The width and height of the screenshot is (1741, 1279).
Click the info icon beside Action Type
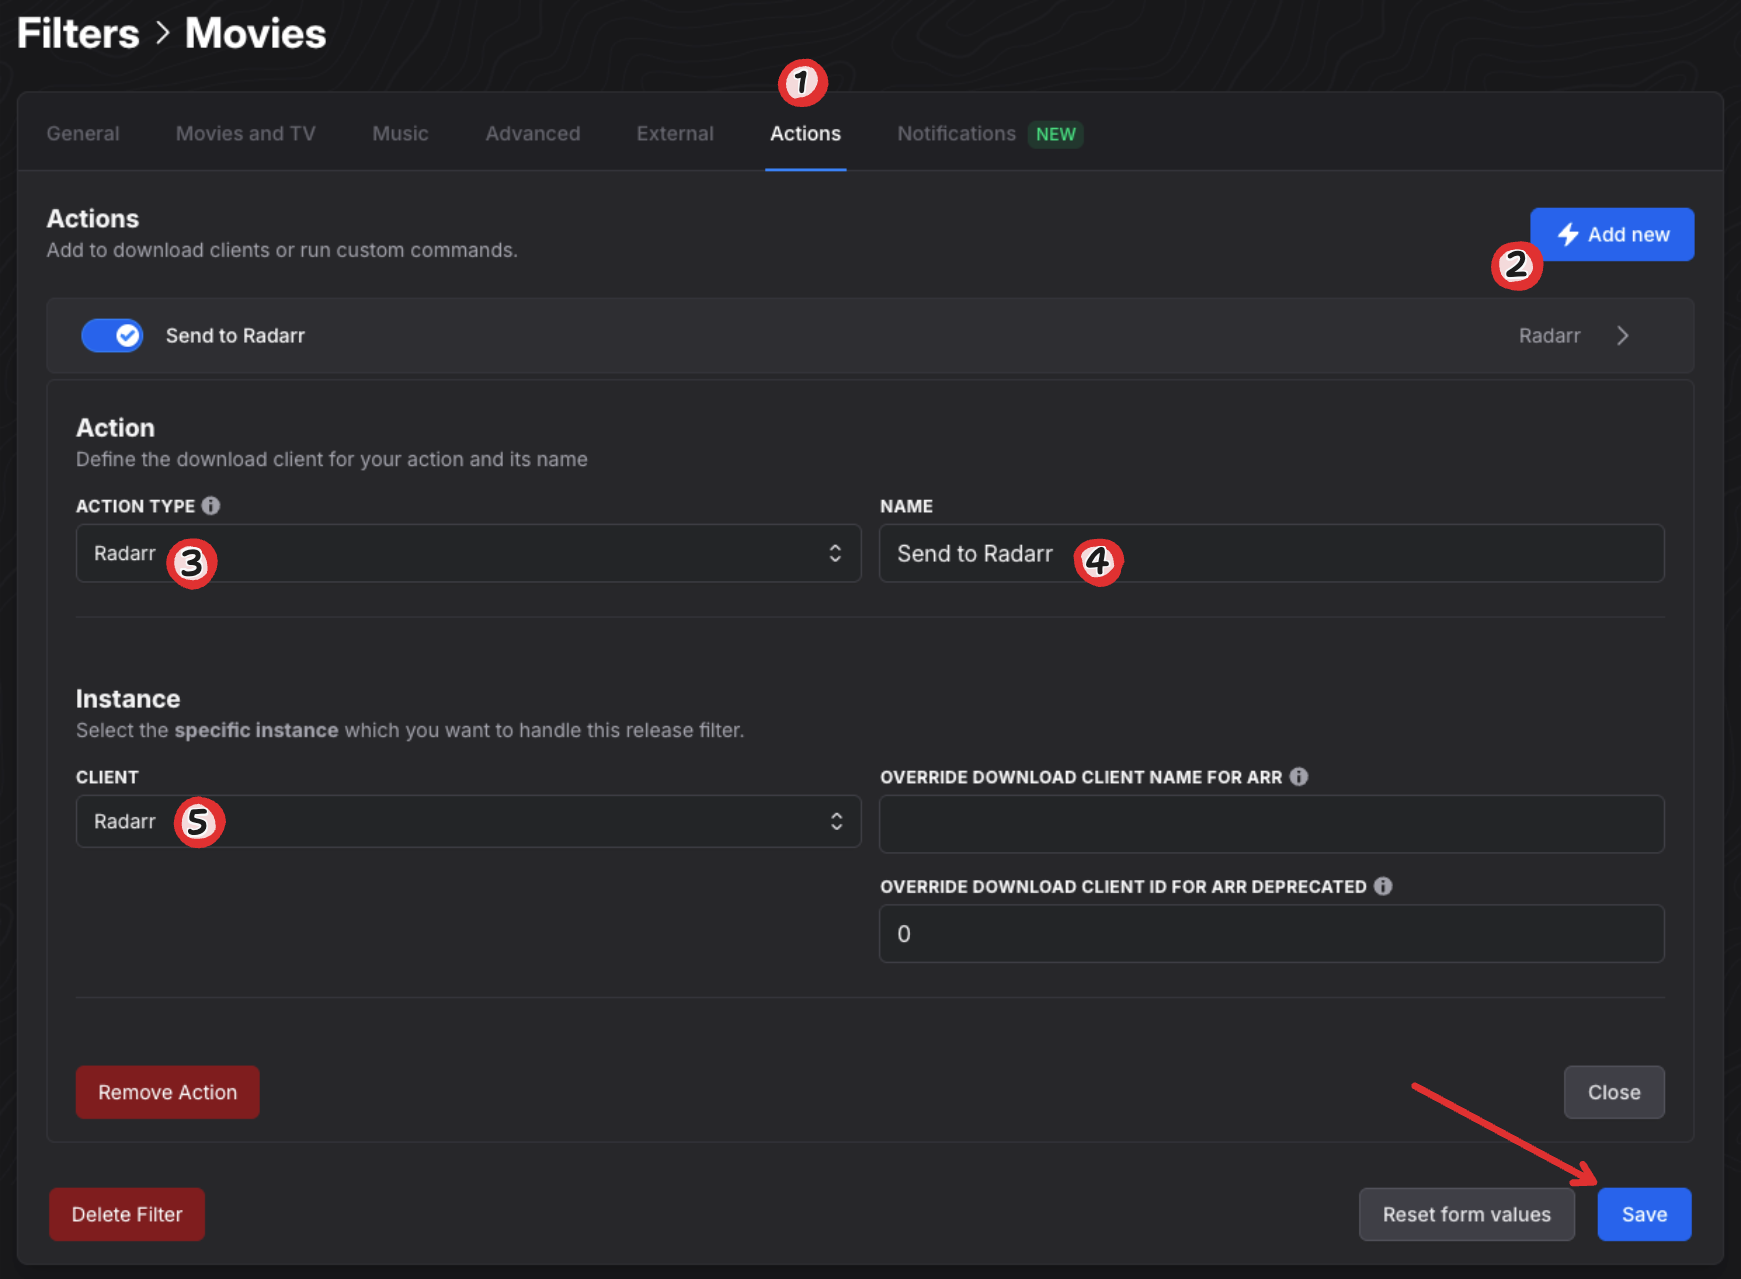211,506
